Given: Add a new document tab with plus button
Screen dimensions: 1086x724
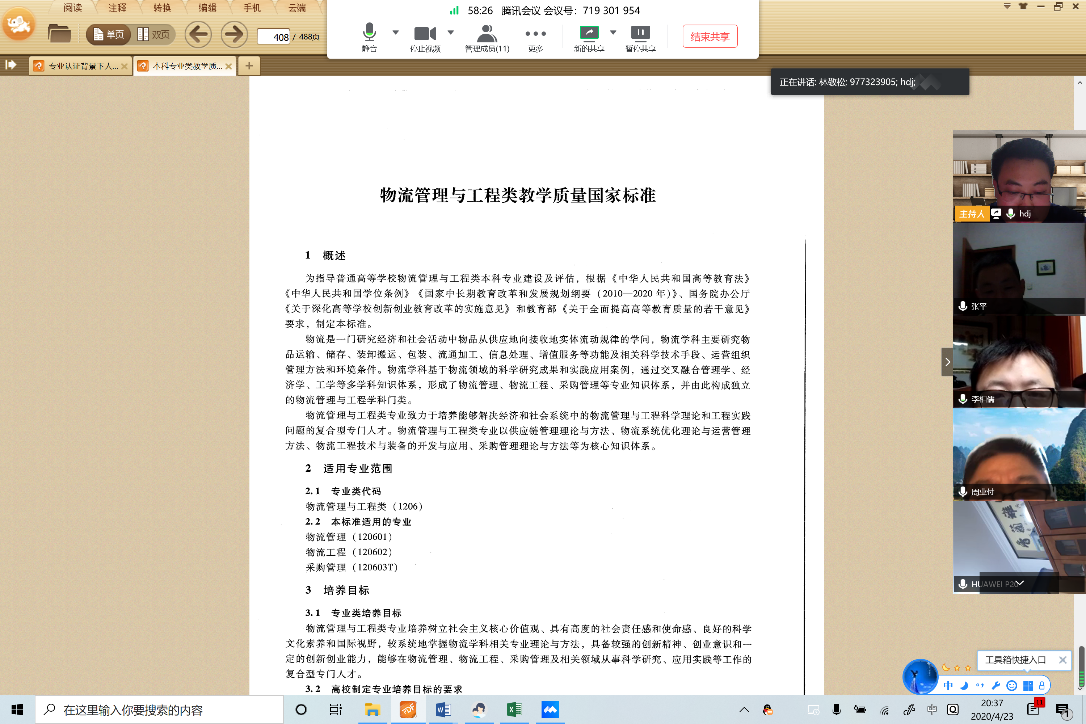Looking at the screenshot, I should tap(249, 66).
